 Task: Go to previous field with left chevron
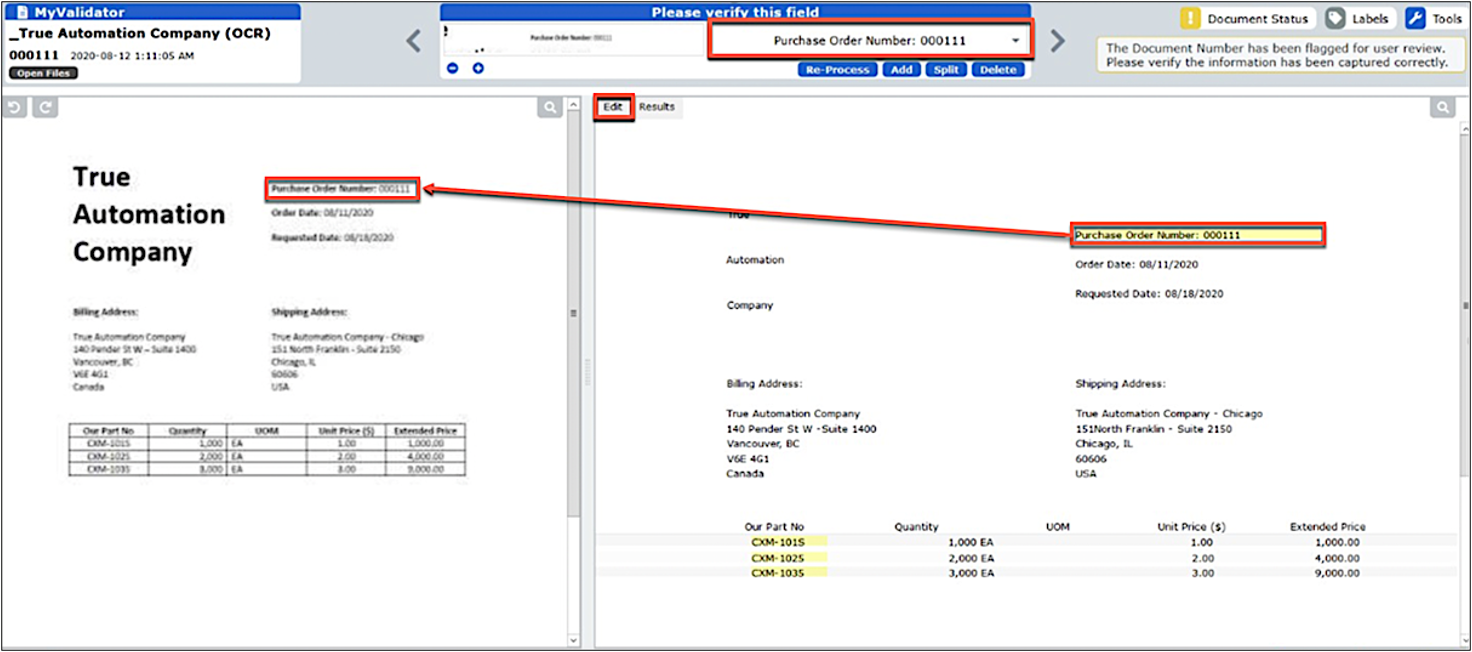414,41
